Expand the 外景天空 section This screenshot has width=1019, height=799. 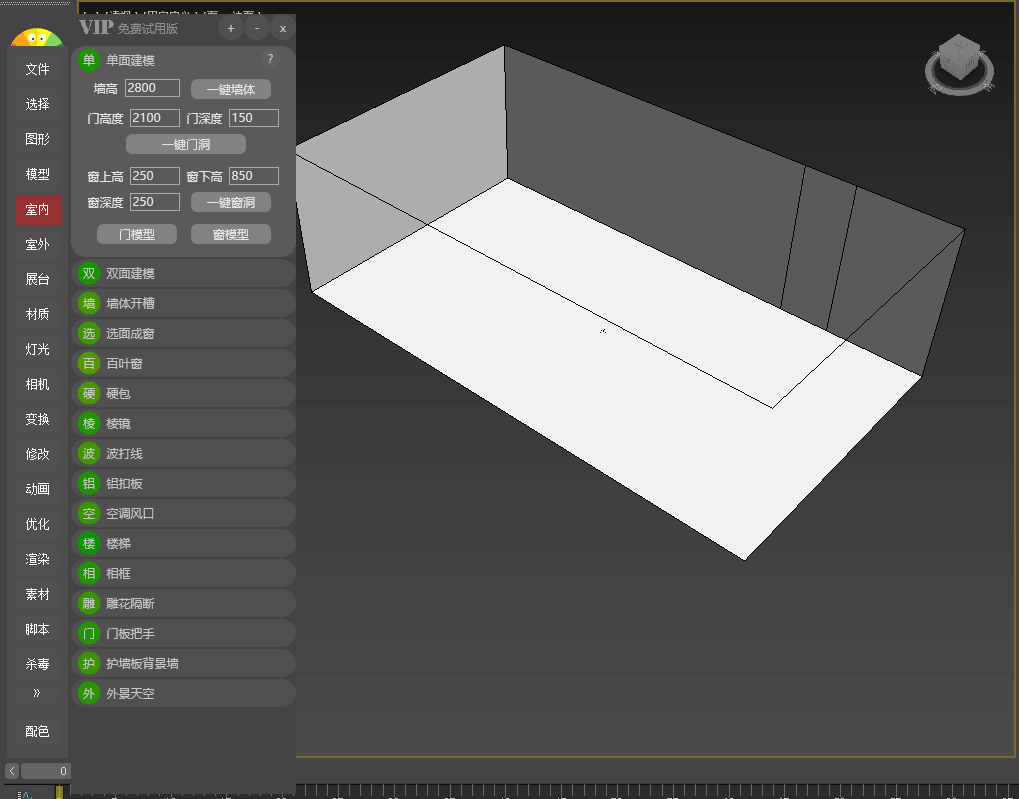[x=183, y=694]
